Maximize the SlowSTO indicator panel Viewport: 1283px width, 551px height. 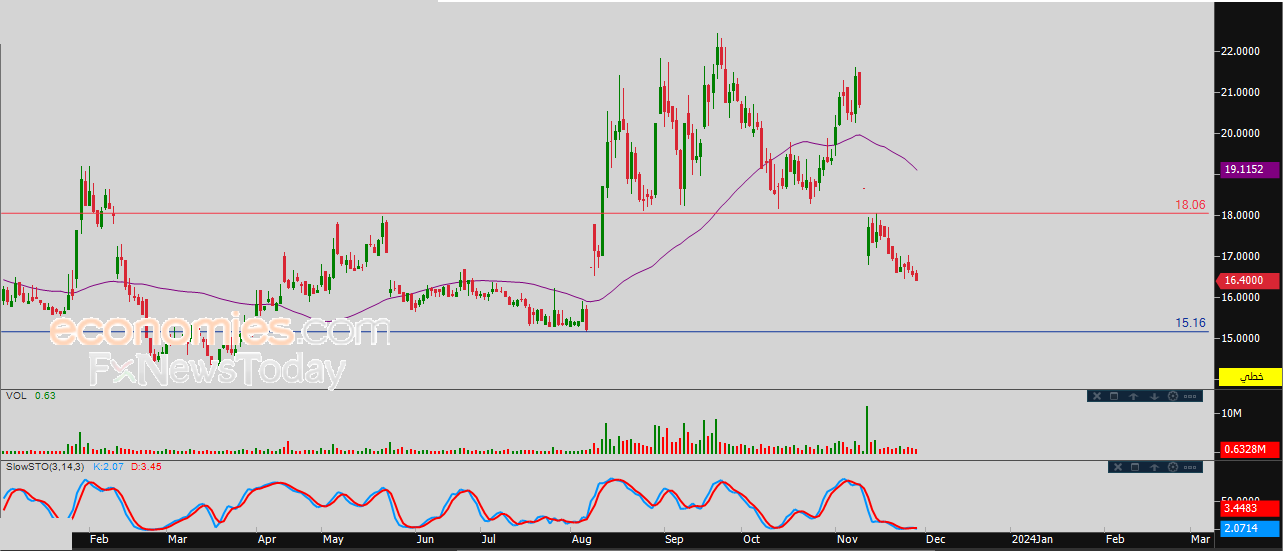[x=1135, y=467]
